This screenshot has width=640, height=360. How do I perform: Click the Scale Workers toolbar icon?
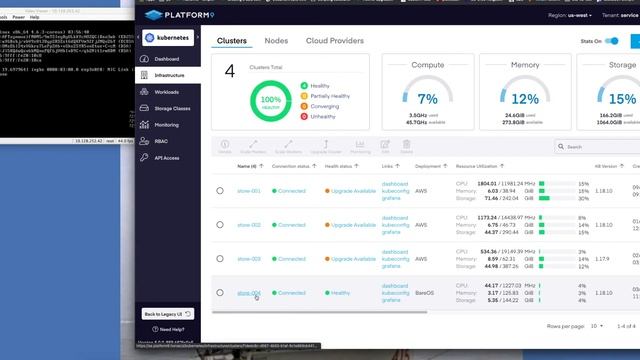289,147
